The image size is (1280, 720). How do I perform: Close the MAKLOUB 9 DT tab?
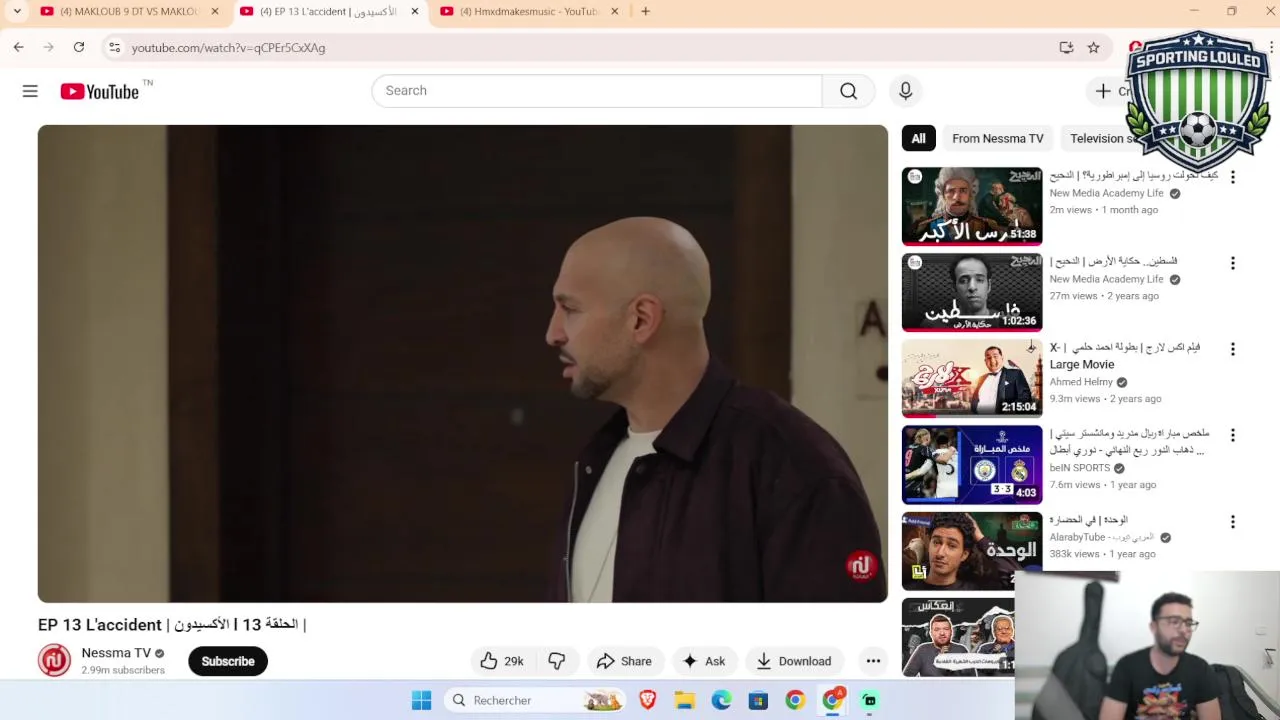[x=214, y=11]
